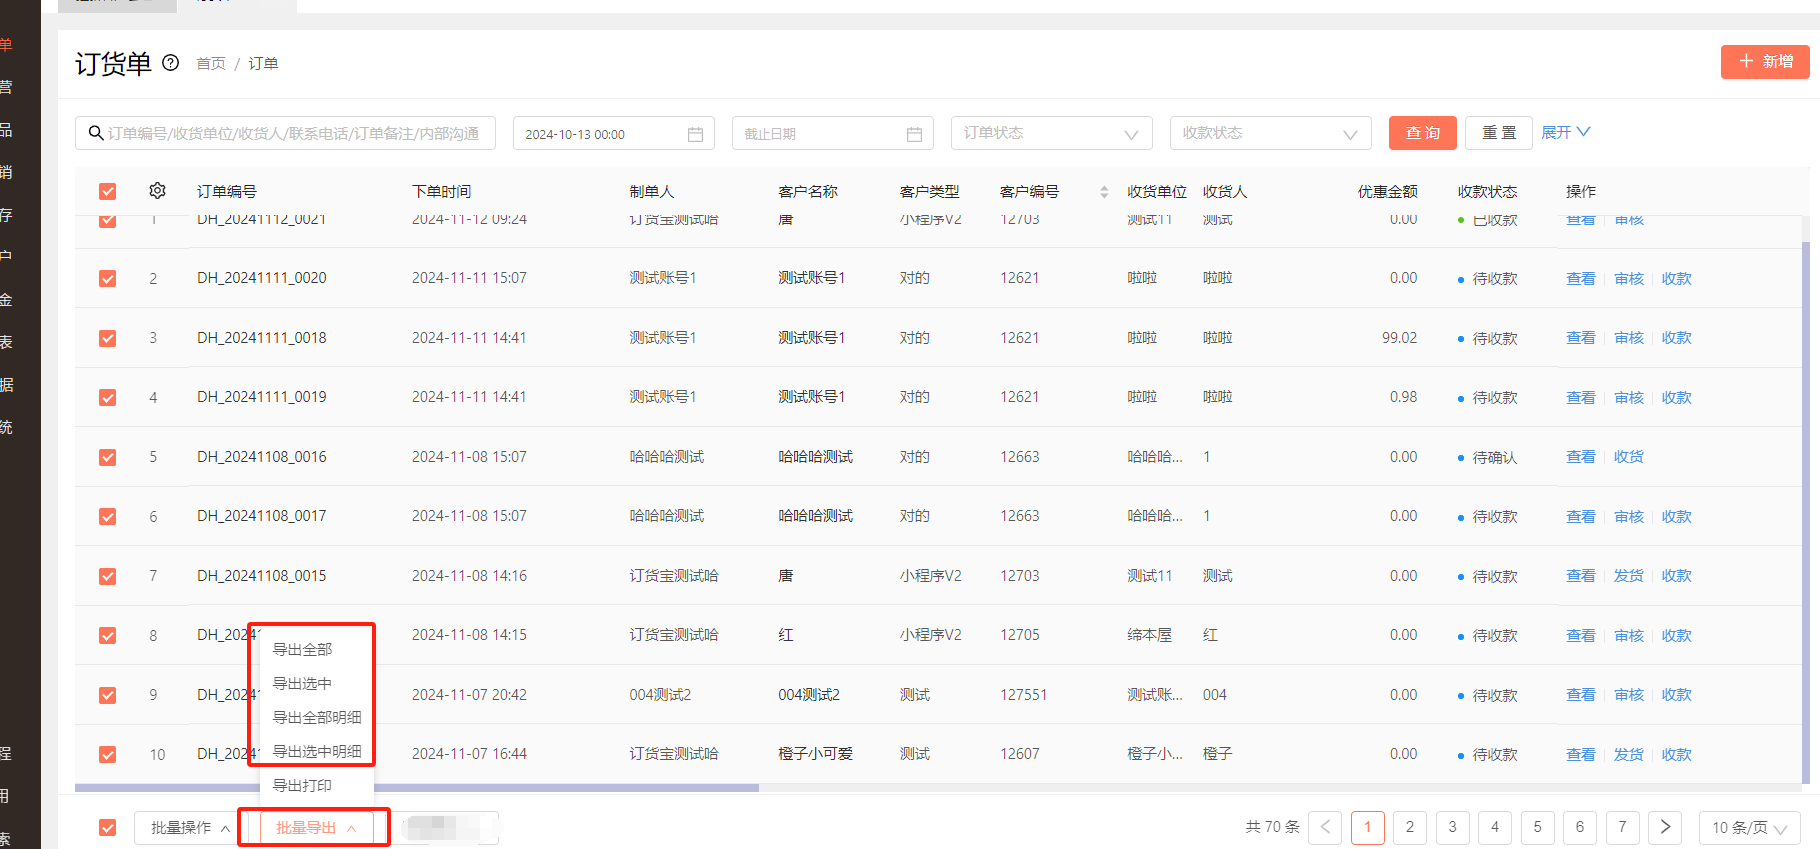Uncheck row 5 DH_20241108_0016 checkbox

(x=108, y=457)
